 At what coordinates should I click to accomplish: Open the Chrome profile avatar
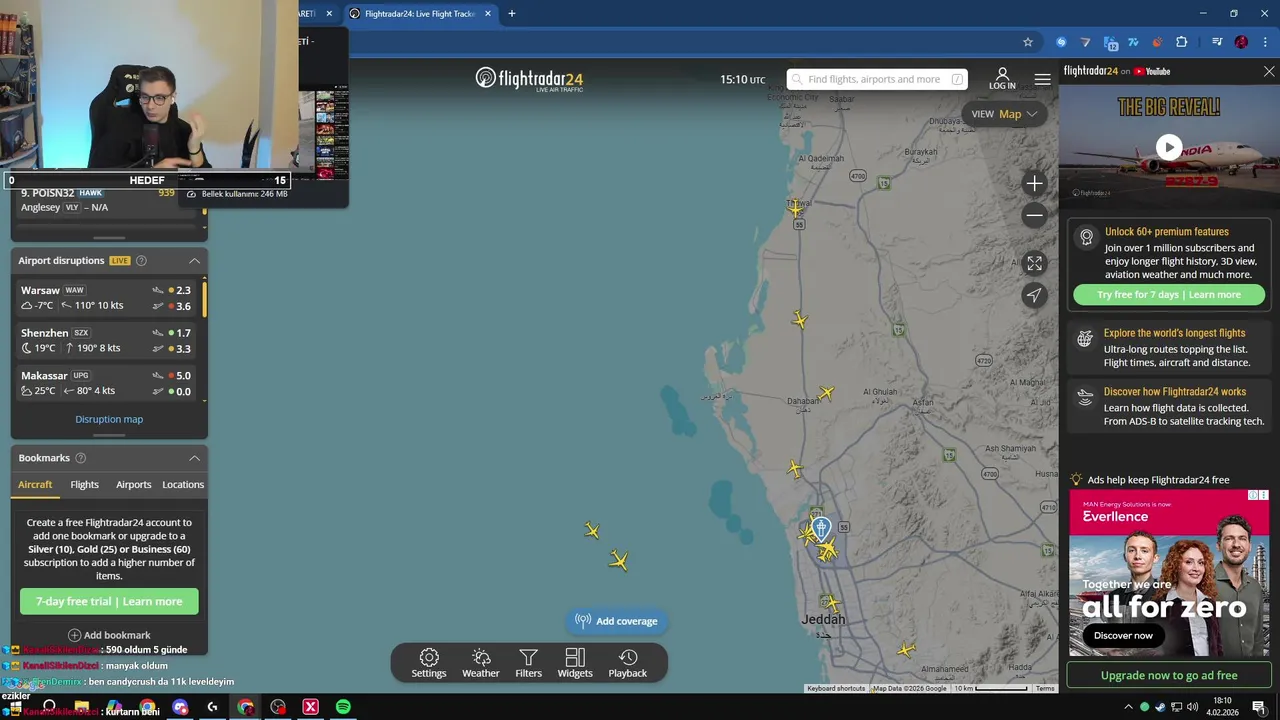[1241, 42]
